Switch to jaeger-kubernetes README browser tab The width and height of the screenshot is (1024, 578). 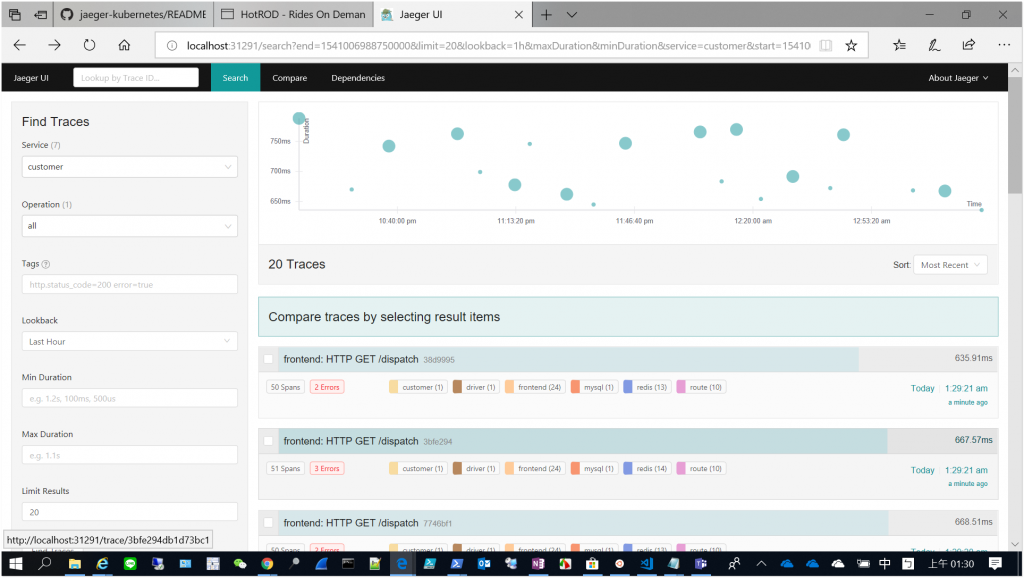click(134, 14)
